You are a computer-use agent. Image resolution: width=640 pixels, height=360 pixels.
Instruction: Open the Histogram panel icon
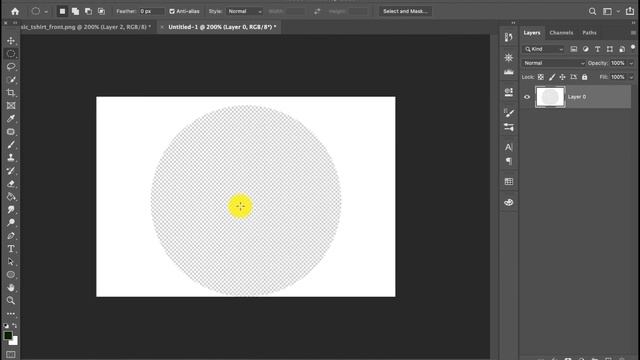point(509,72)
